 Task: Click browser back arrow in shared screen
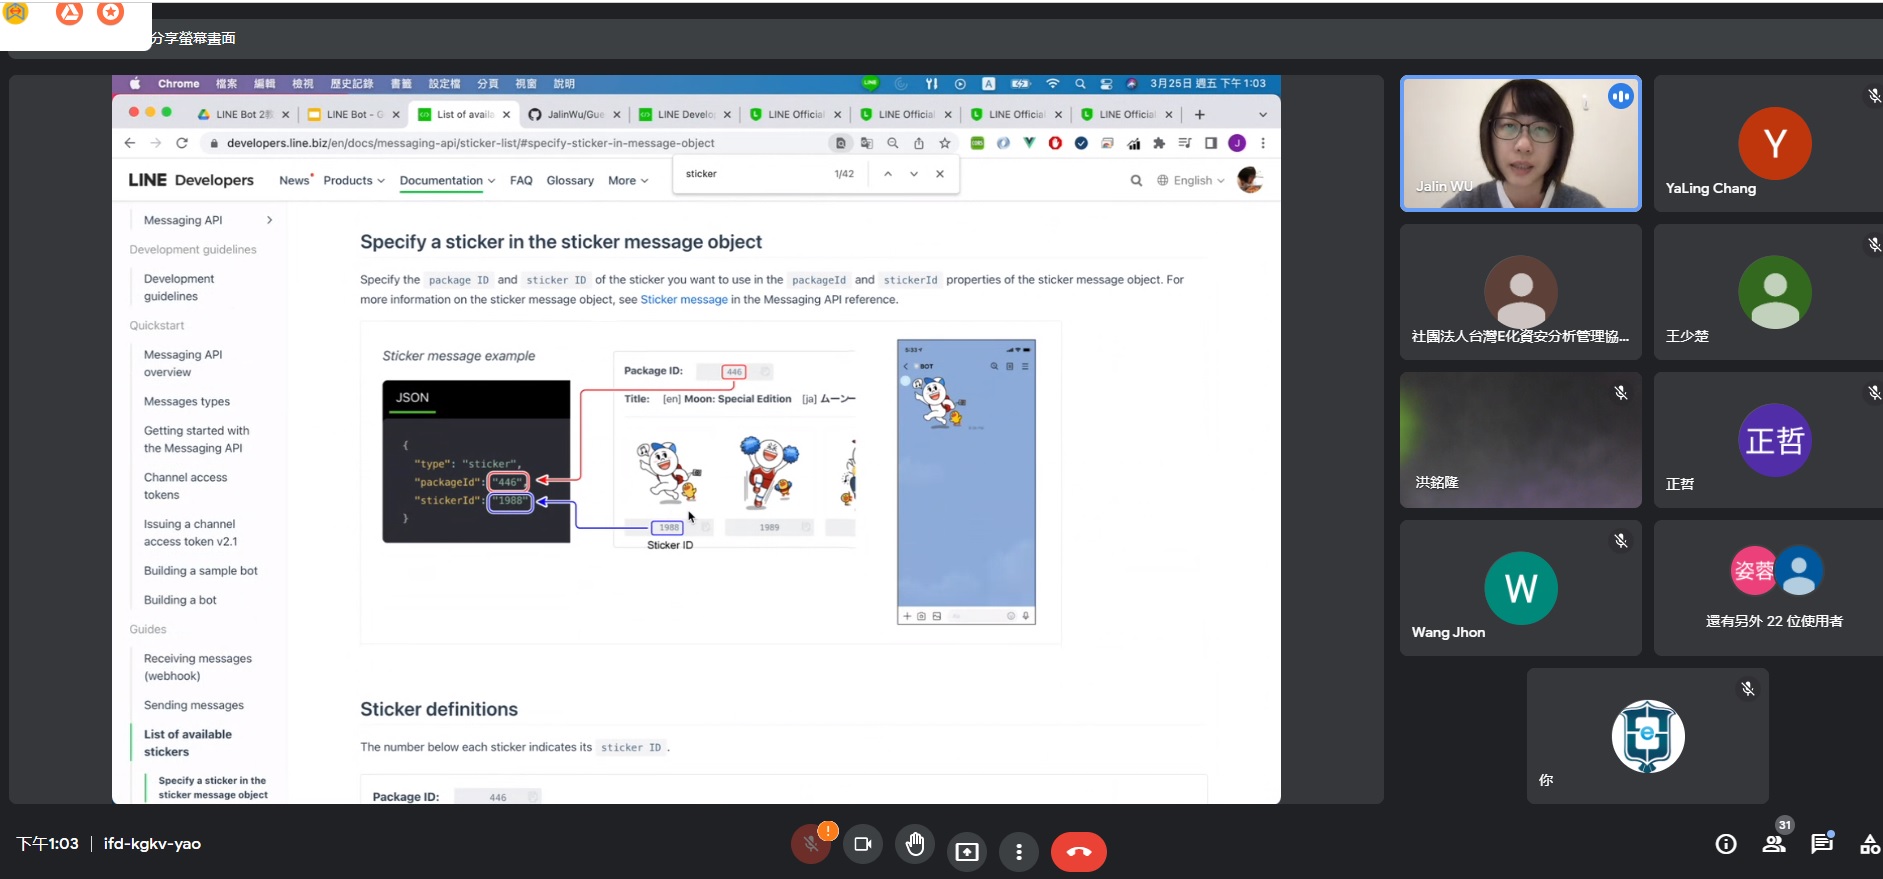click(x=130, y=143)
